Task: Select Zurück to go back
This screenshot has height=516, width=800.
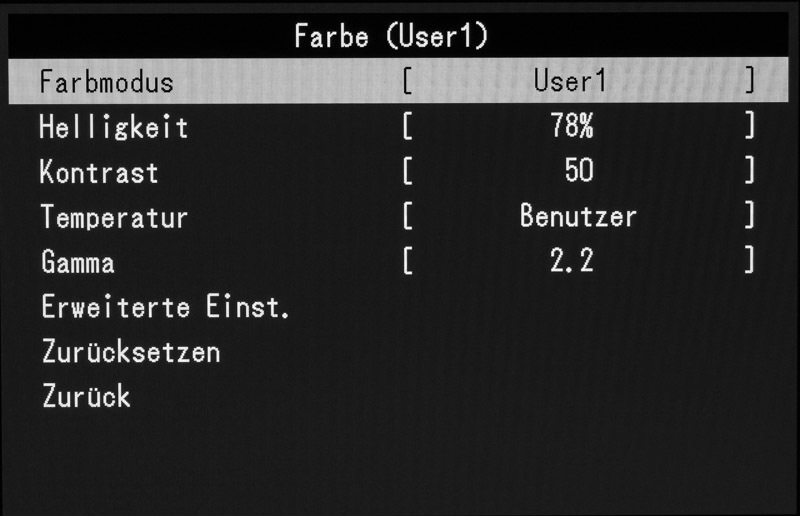Action: (x=398, y=396)
